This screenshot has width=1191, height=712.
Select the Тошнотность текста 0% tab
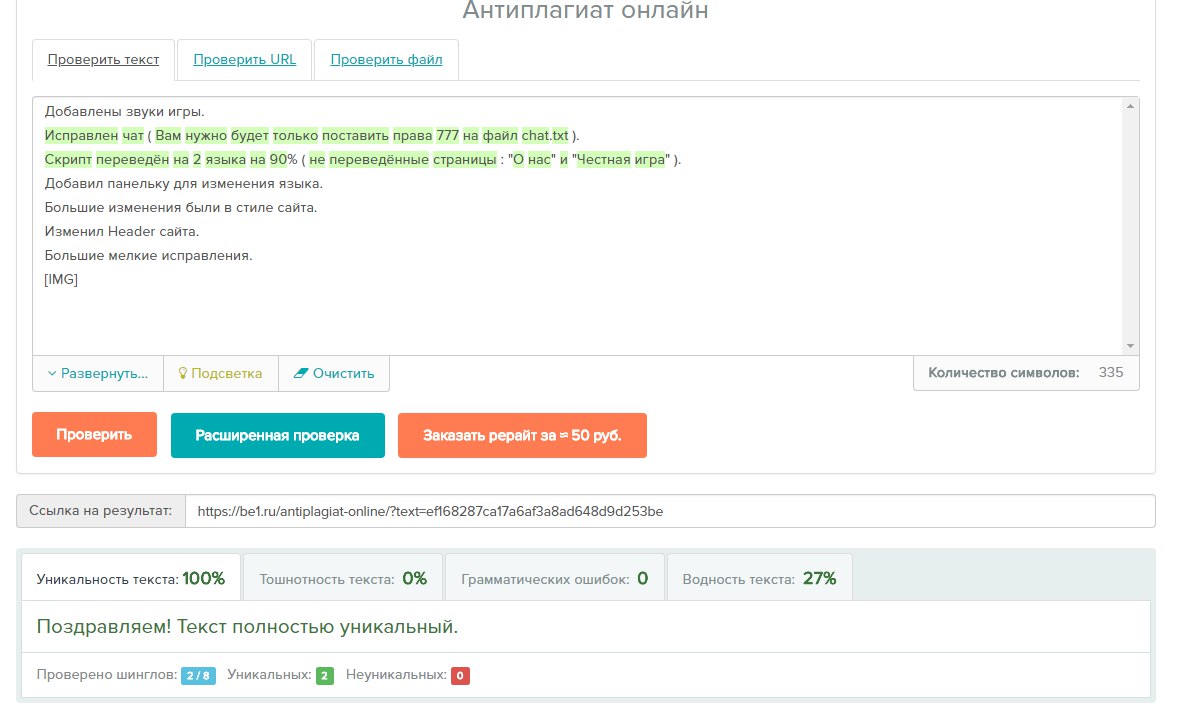(343, 579)
